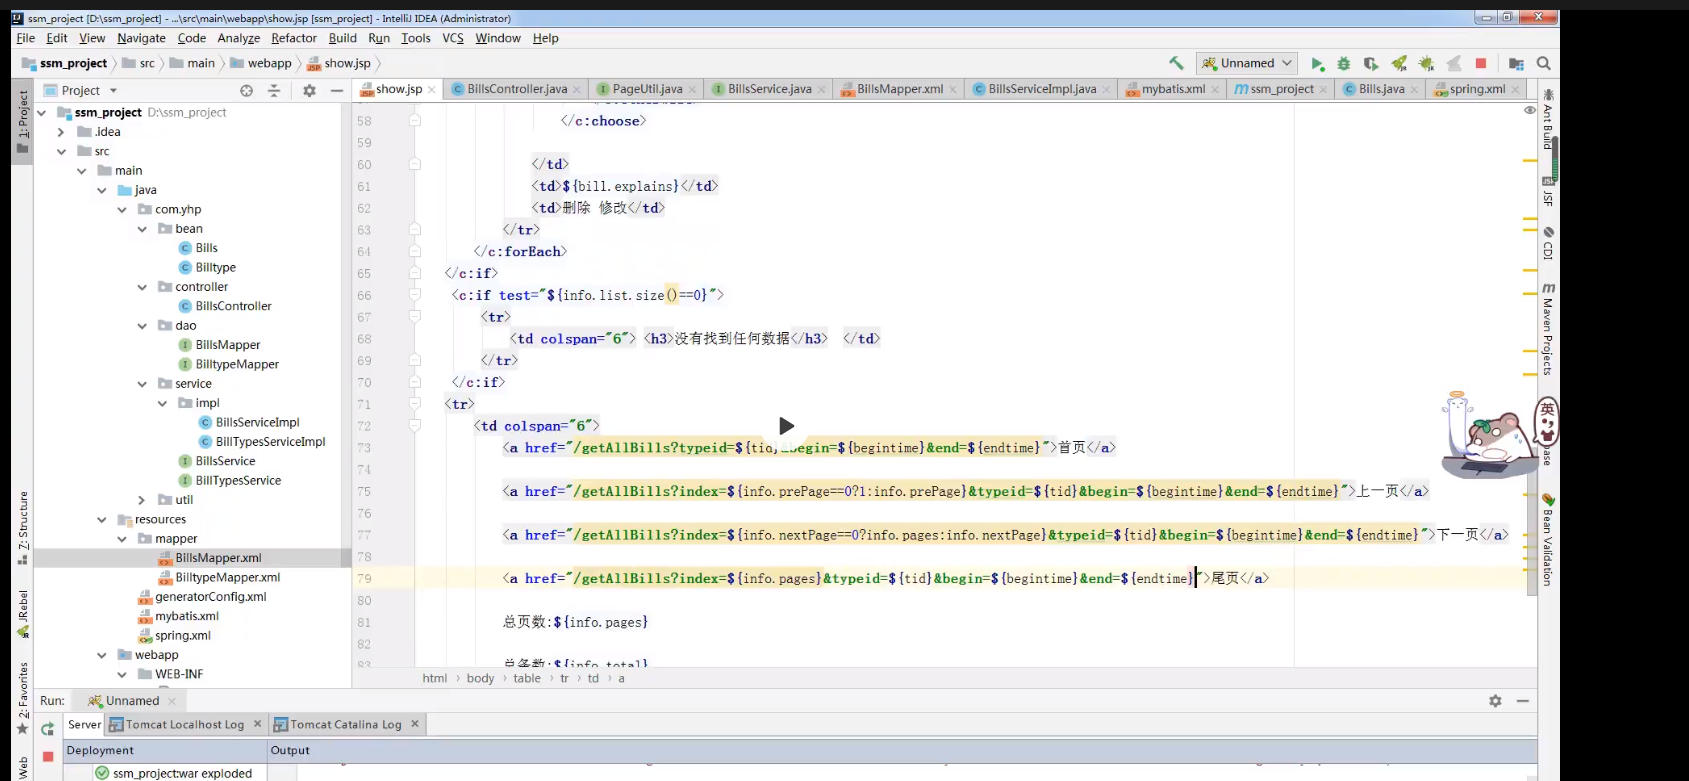The height and width of the screenshot is (781, 1689).
Task: Open Tomcat Localhost Log tab
Action: (x=185, y=725)
